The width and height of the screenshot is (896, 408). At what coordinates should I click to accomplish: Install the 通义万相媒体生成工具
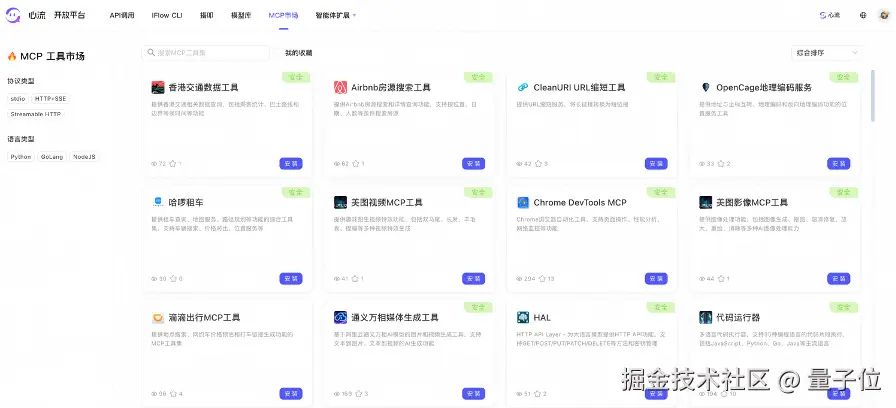[474, 393]
